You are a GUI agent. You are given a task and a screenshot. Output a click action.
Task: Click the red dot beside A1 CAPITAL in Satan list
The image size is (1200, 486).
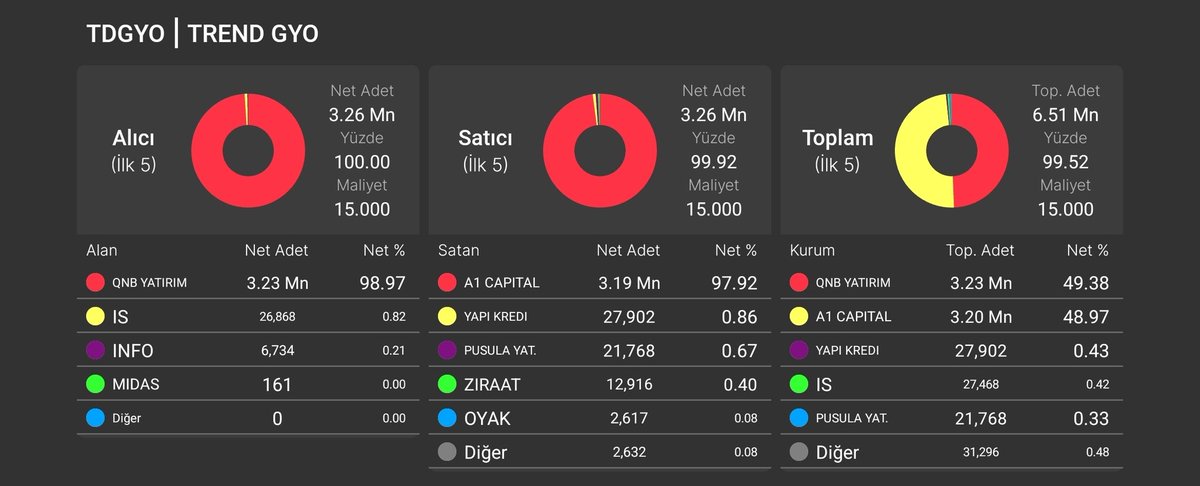(447, 283)
